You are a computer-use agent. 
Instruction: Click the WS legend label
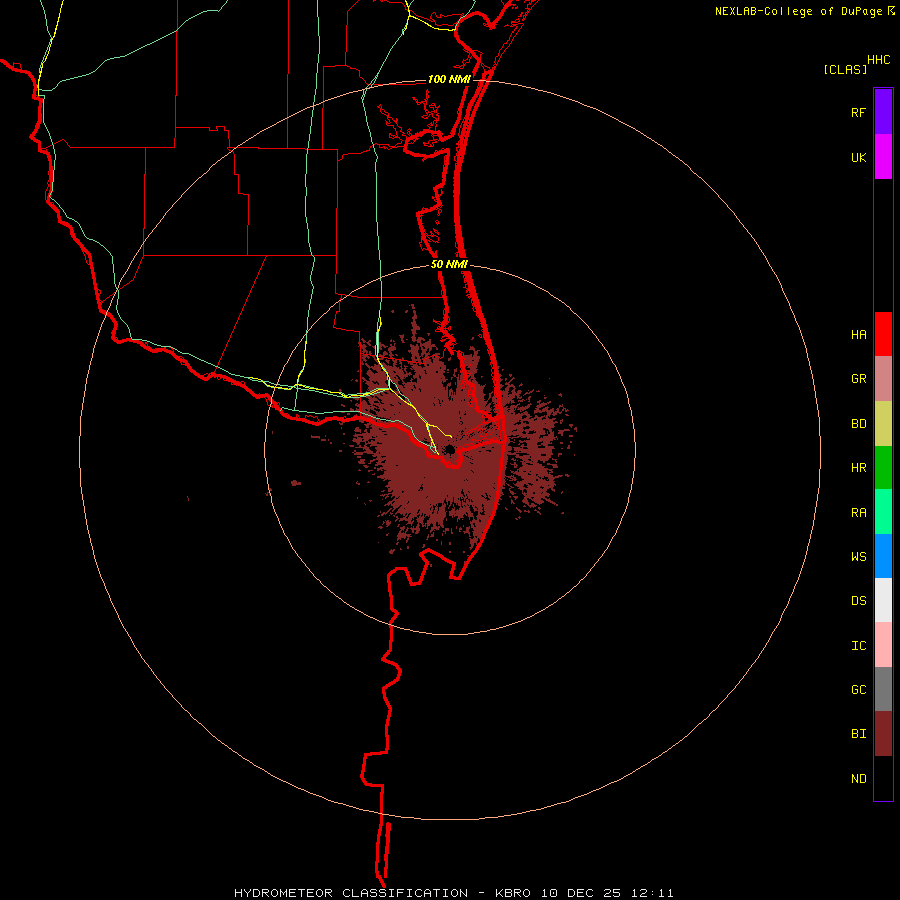tap(858, 556)
